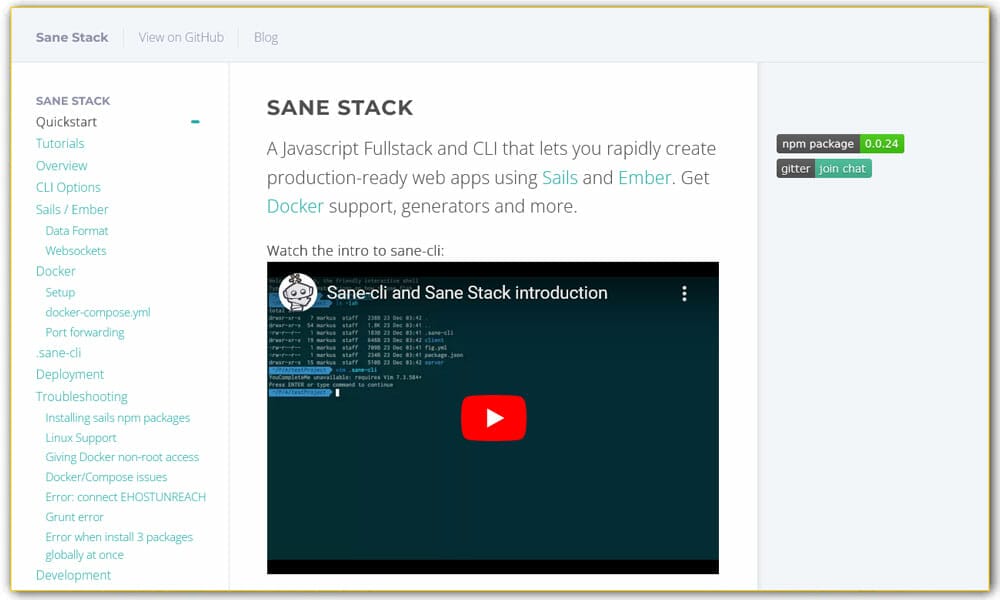Open the CLI Options page

pyautogui.click(x=70, y=187)
